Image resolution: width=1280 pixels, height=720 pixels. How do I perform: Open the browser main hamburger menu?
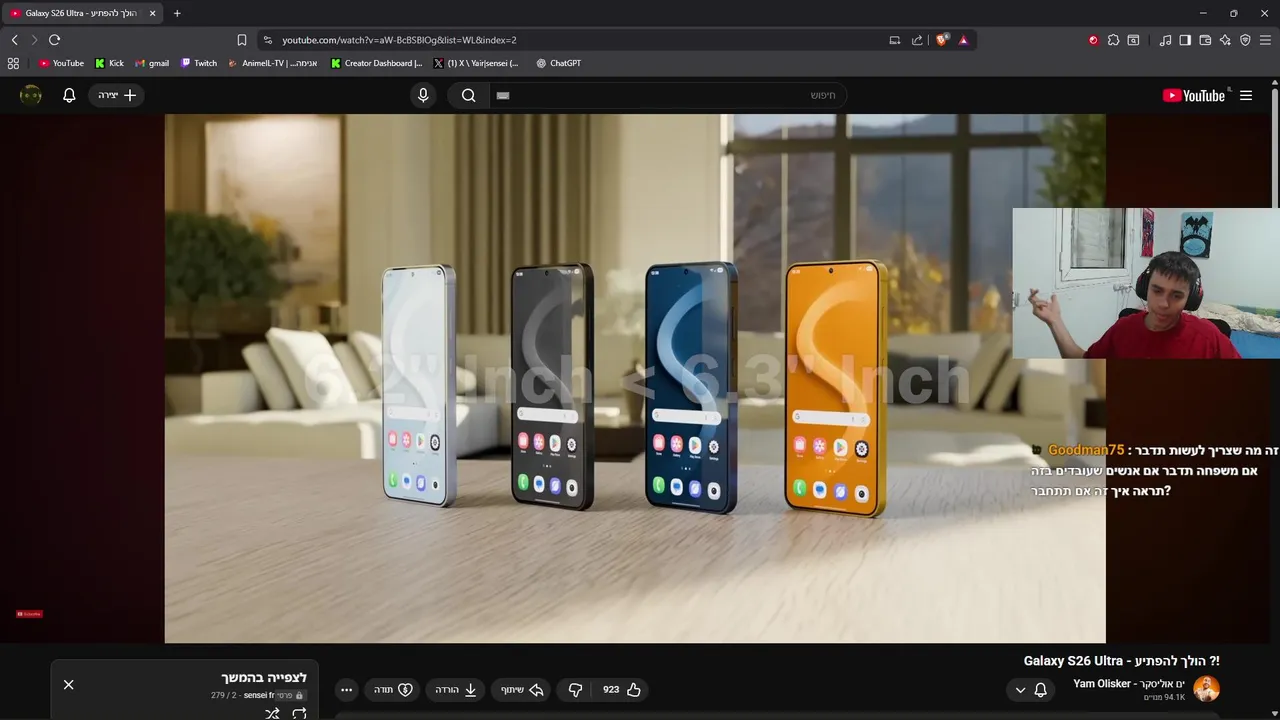point(1265,40)
